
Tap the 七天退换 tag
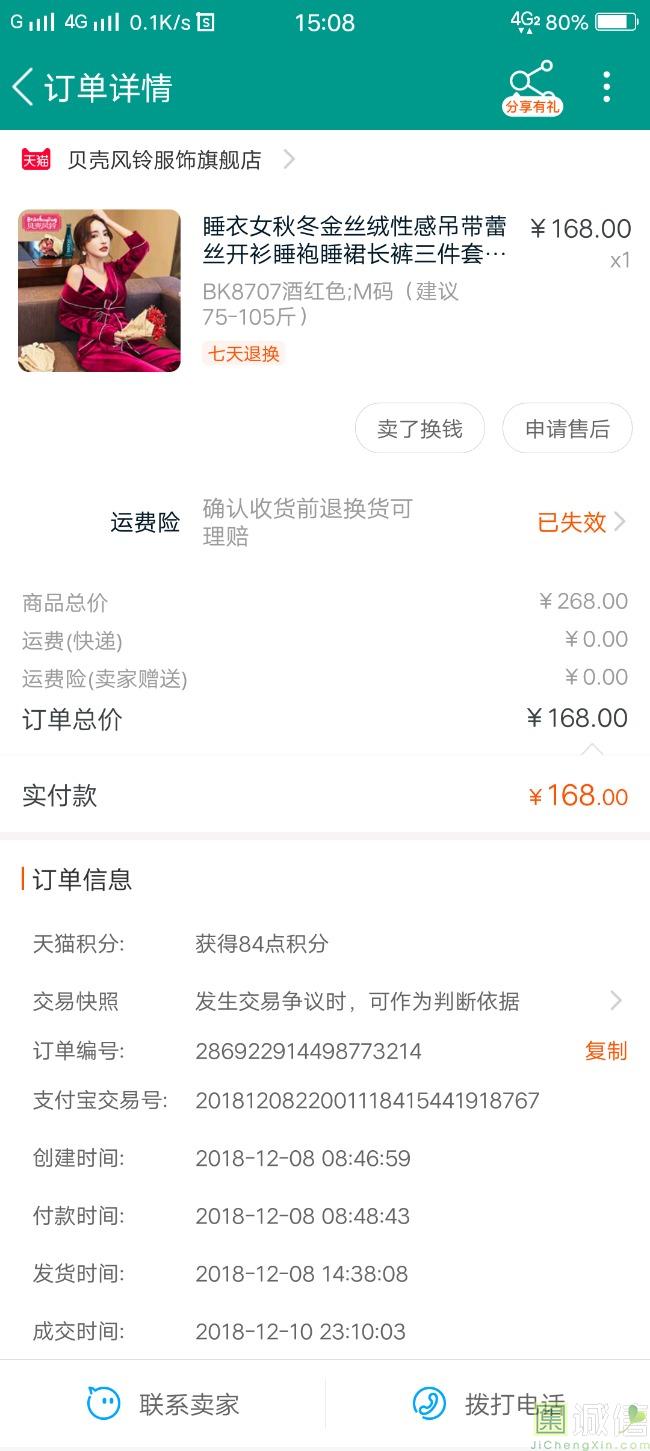[x=244, y=353]
